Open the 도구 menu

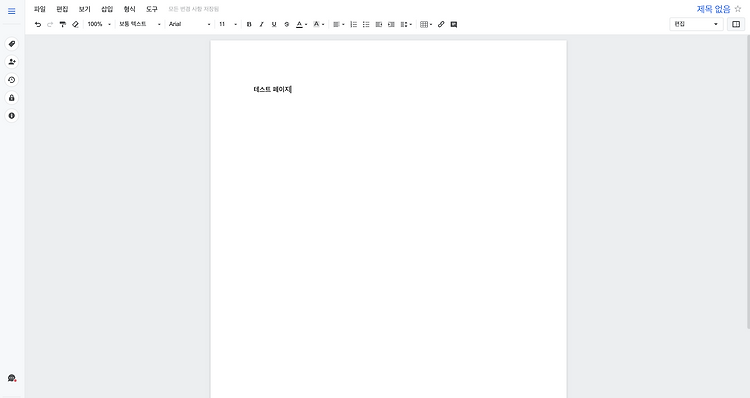(x=152, y=9)
